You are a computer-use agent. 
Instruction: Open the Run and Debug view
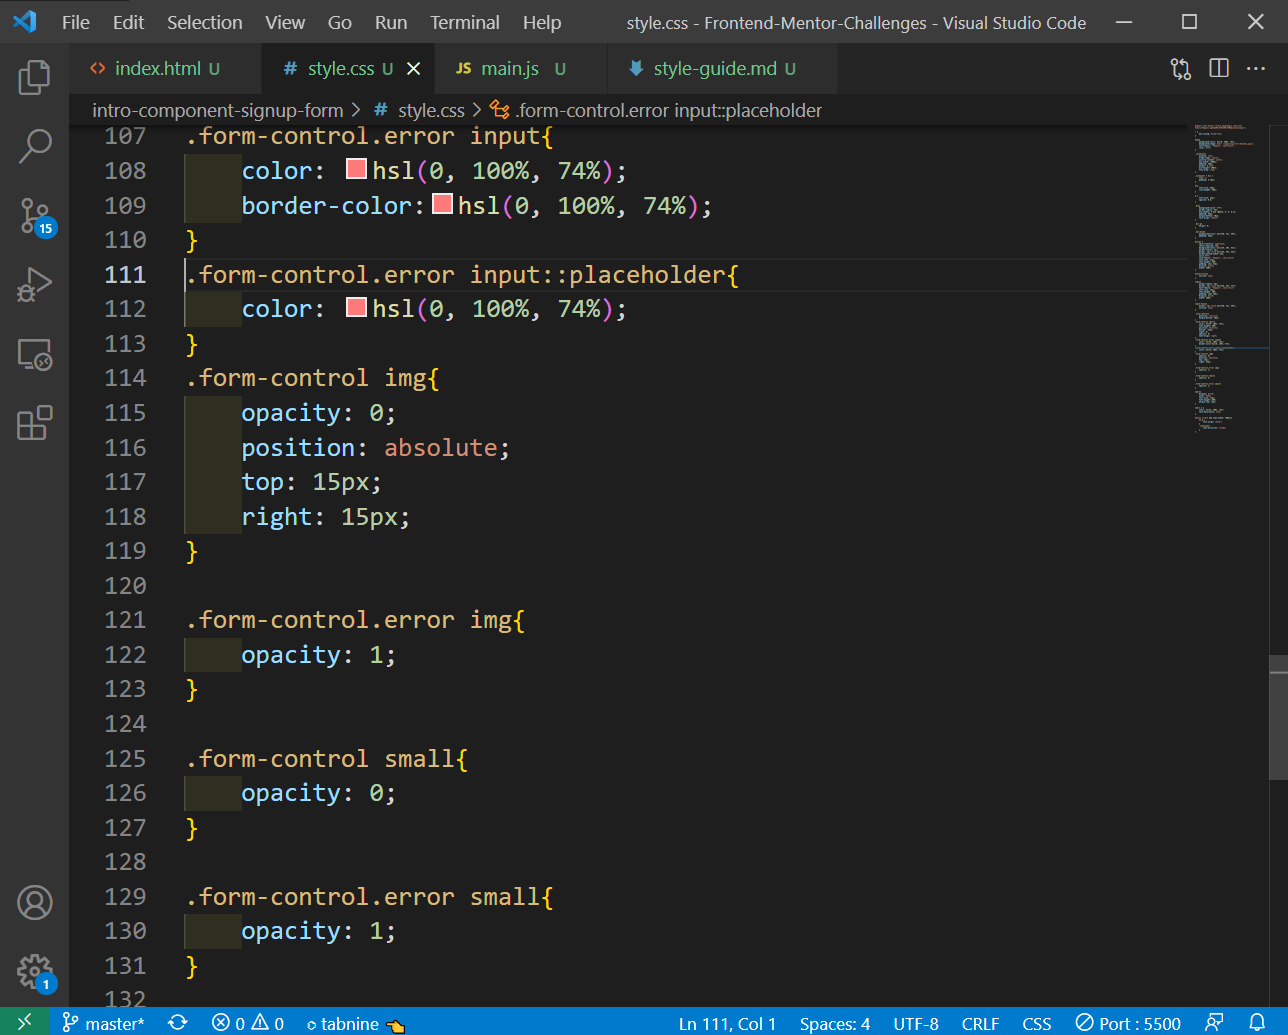tap(34, 285)
